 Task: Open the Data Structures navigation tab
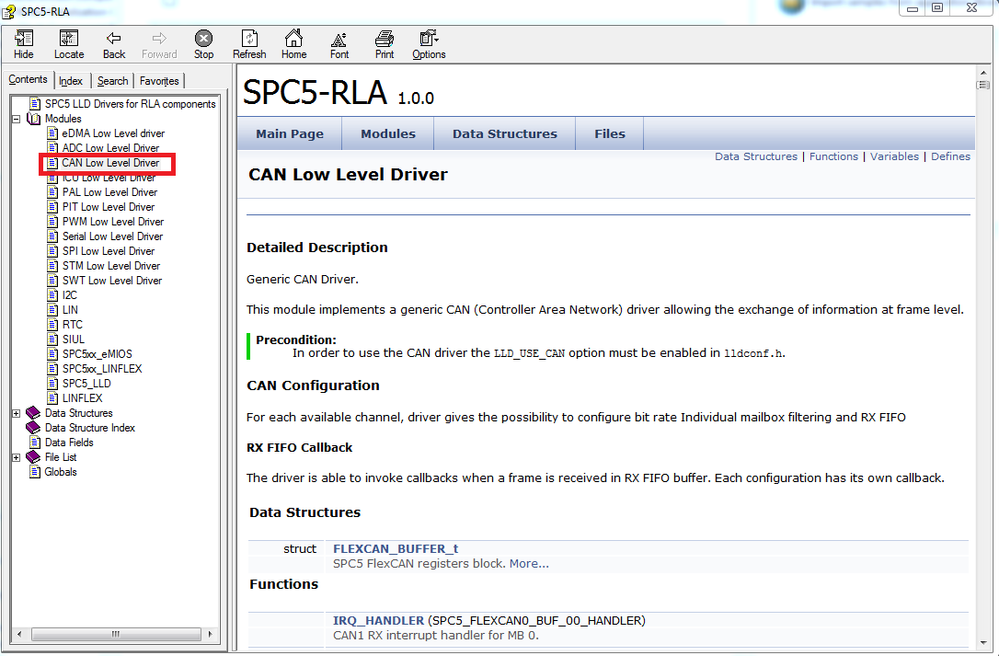[x=505, y=134]
